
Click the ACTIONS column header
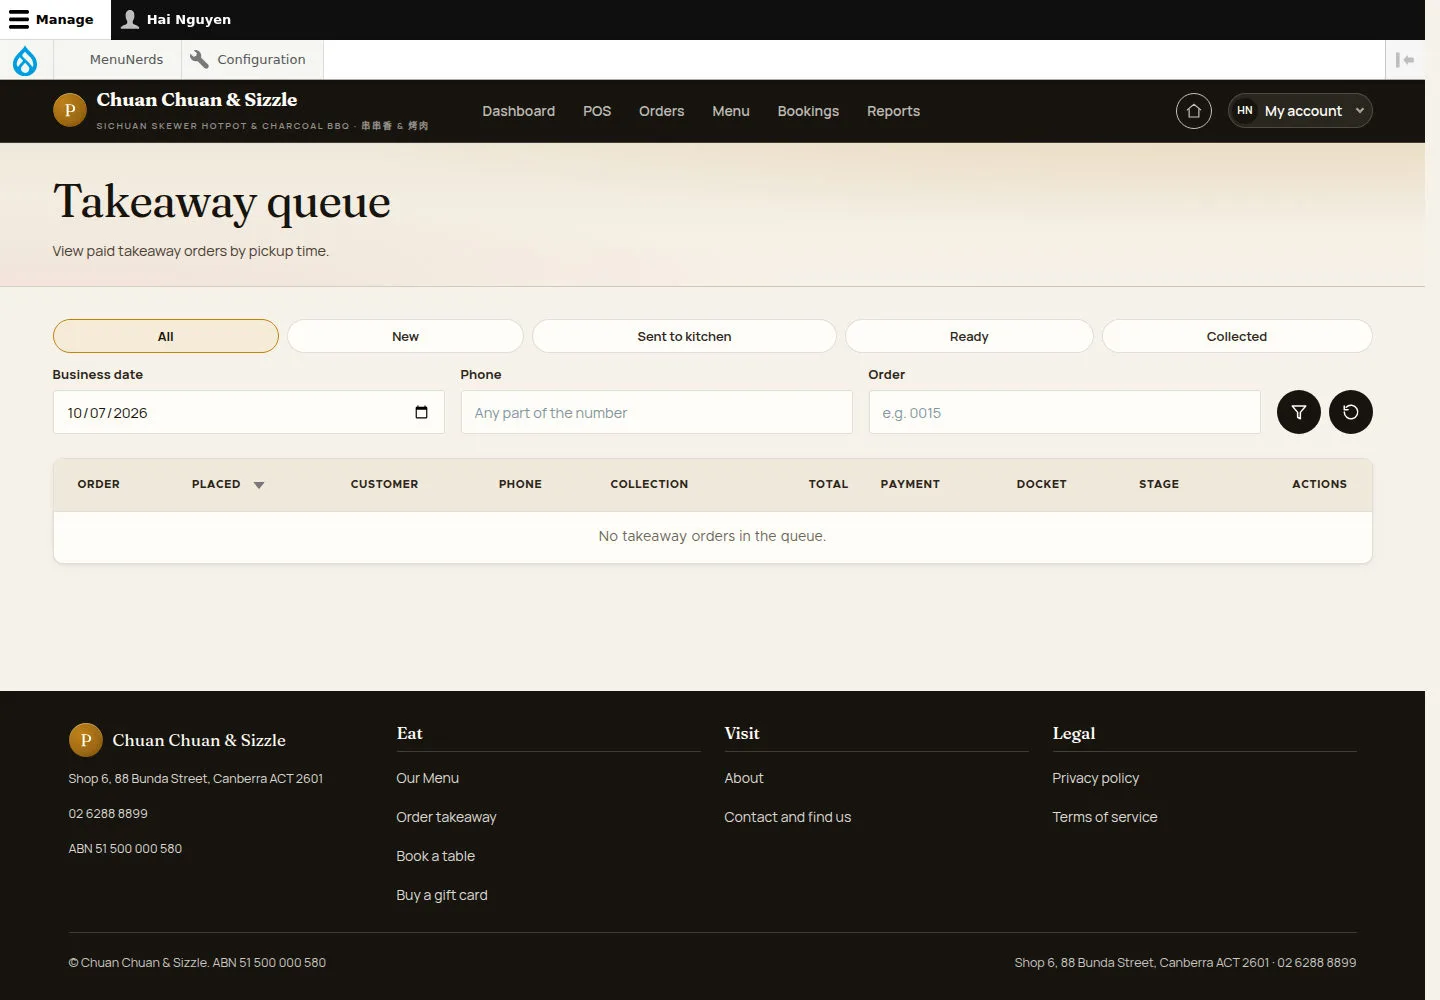point(1319,484)
